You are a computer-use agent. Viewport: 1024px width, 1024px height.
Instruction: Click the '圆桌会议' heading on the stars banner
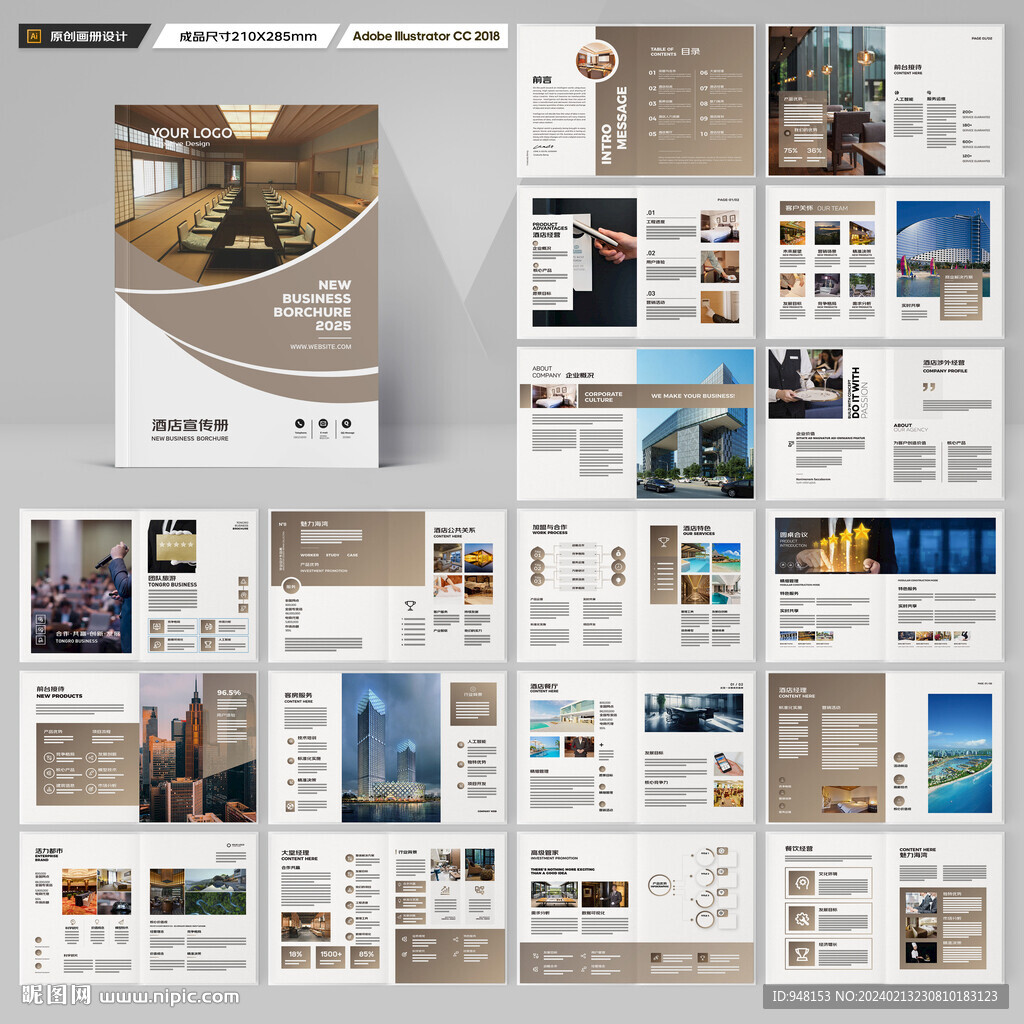click(793, 534)
